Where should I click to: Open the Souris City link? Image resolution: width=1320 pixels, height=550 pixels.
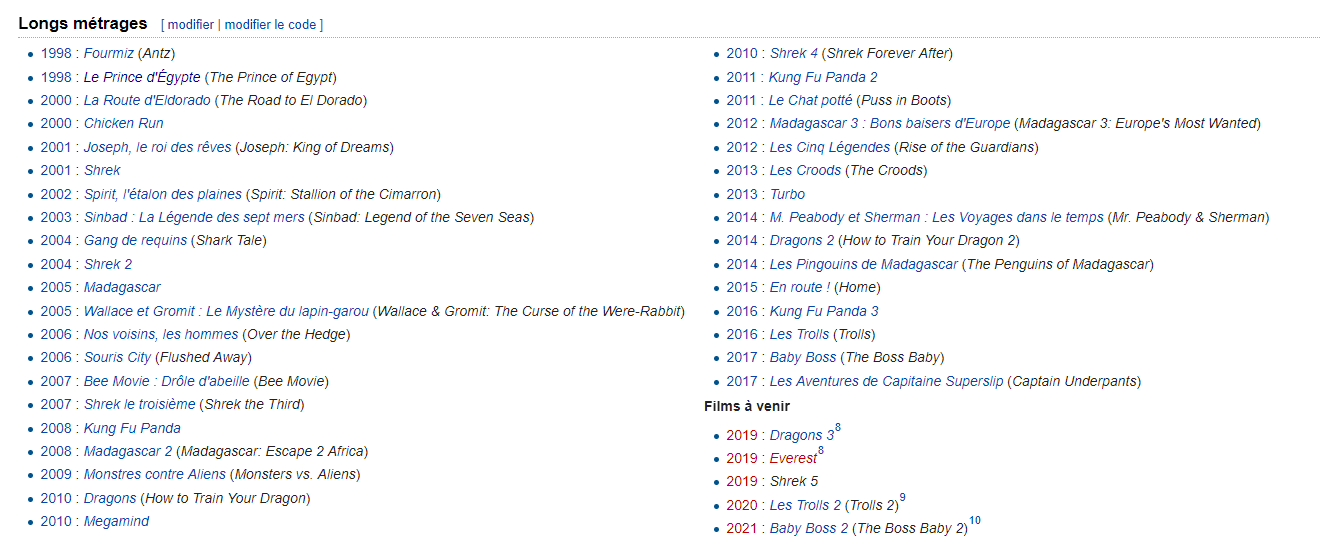click(x=118, y=357)
